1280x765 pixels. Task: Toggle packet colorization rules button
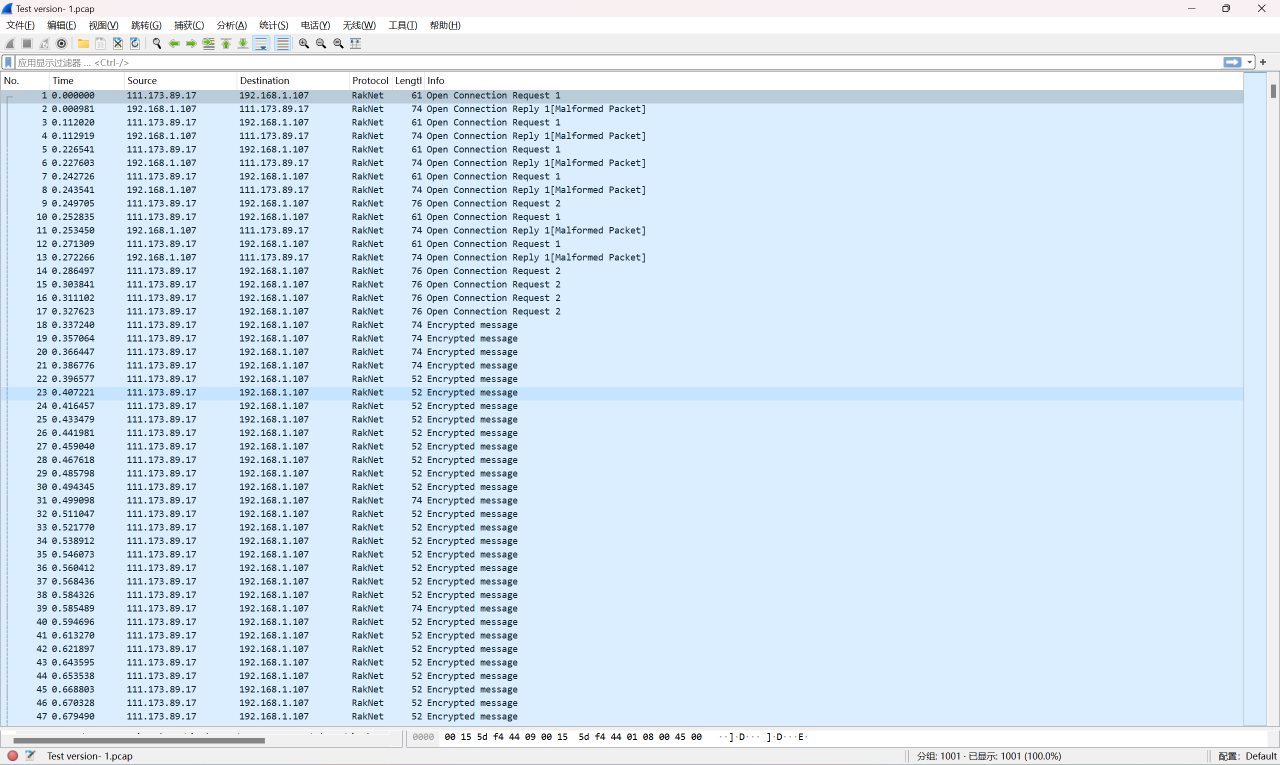(x=283, y=44)
